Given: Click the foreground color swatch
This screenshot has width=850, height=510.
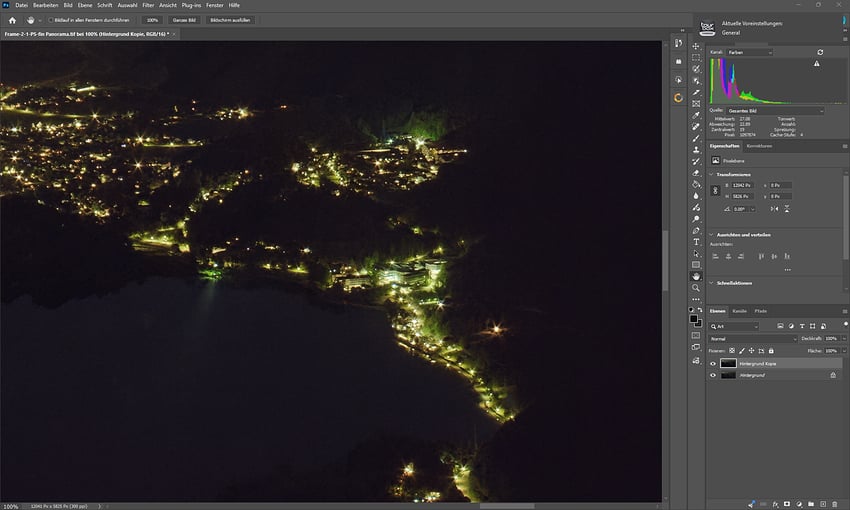Looking at the screenshot, I should 694,319.
